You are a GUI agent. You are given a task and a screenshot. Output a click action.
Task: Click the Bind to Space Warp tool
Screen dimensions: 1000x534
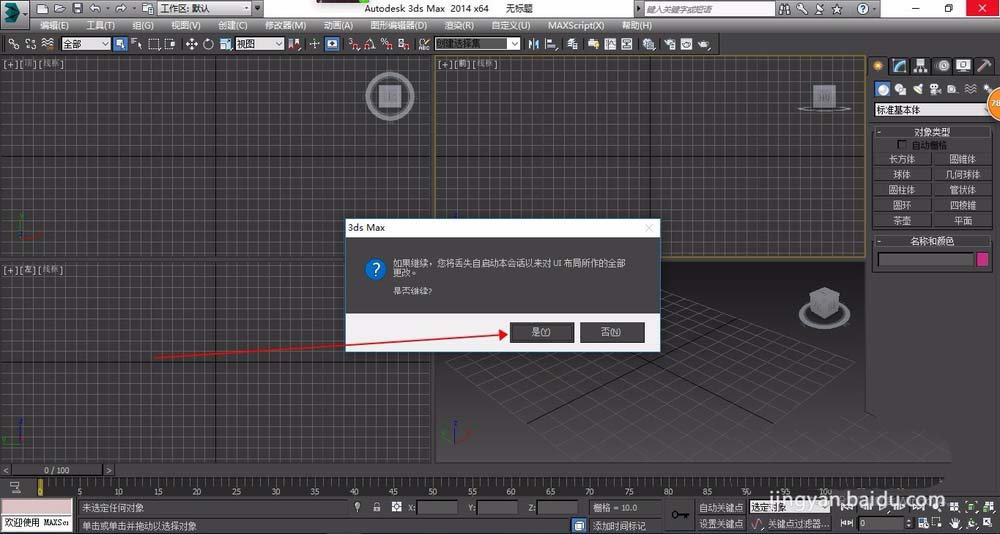click(x=48, y=44)
